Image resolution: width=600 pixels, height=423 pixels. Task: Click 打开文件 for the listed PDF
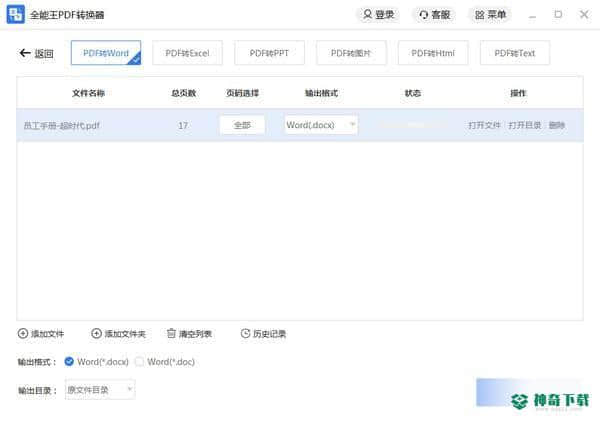pyautogui.click(x=484, y=125)
